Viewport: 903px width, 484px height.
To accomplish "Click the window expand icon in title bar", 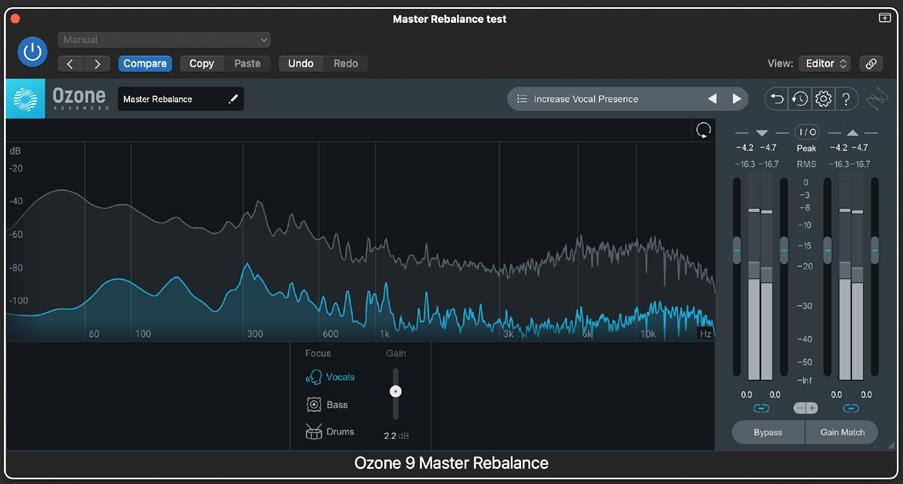I will click(x=885, y=18).
